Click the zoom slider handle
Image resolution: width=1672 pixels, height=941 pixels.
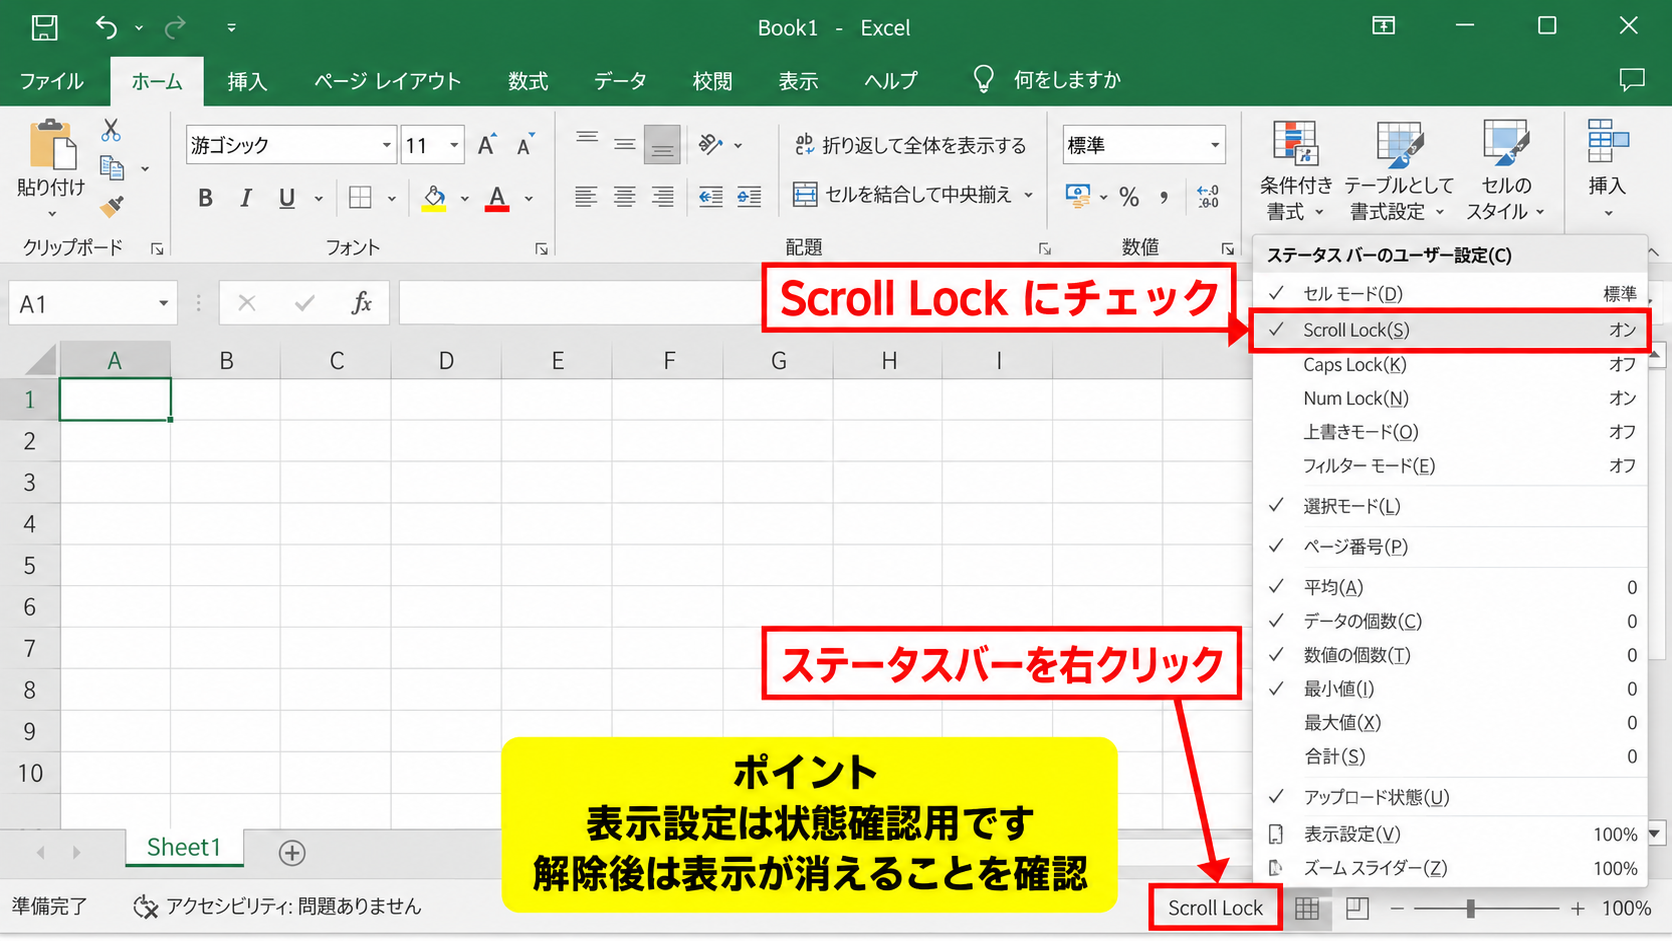point(1470,908)
